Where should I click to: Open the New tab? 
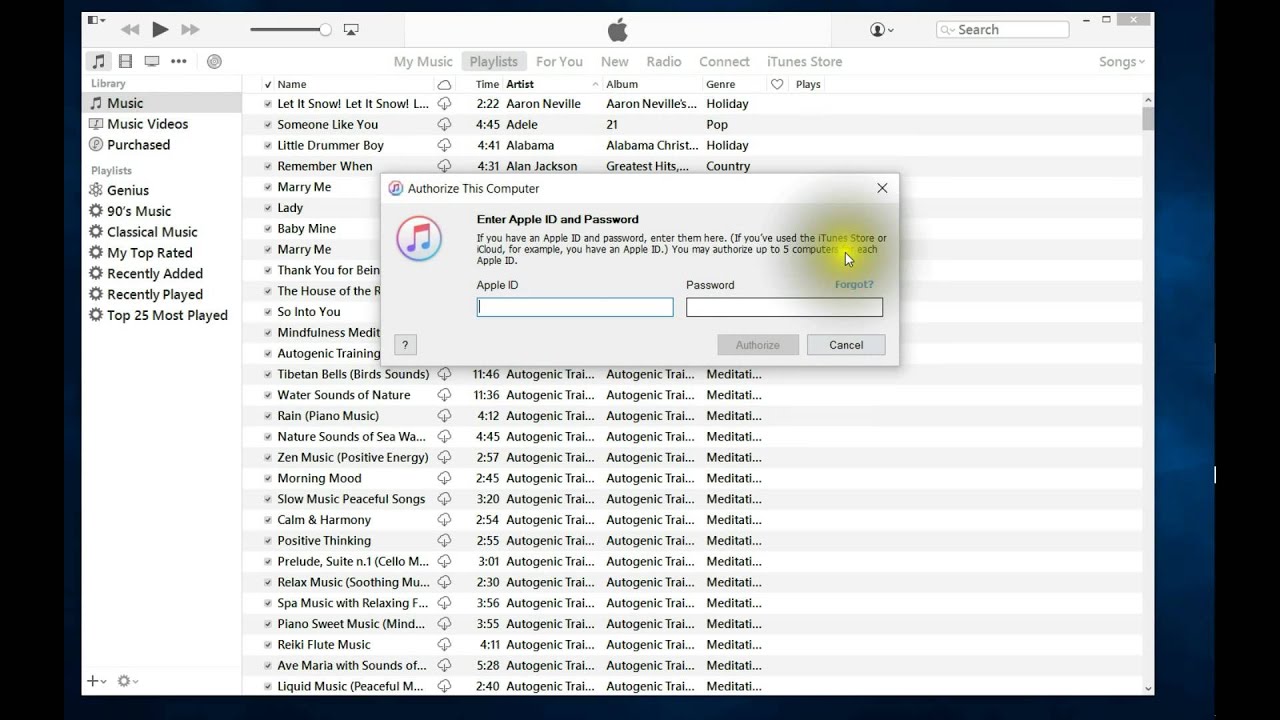click(615, 61)
